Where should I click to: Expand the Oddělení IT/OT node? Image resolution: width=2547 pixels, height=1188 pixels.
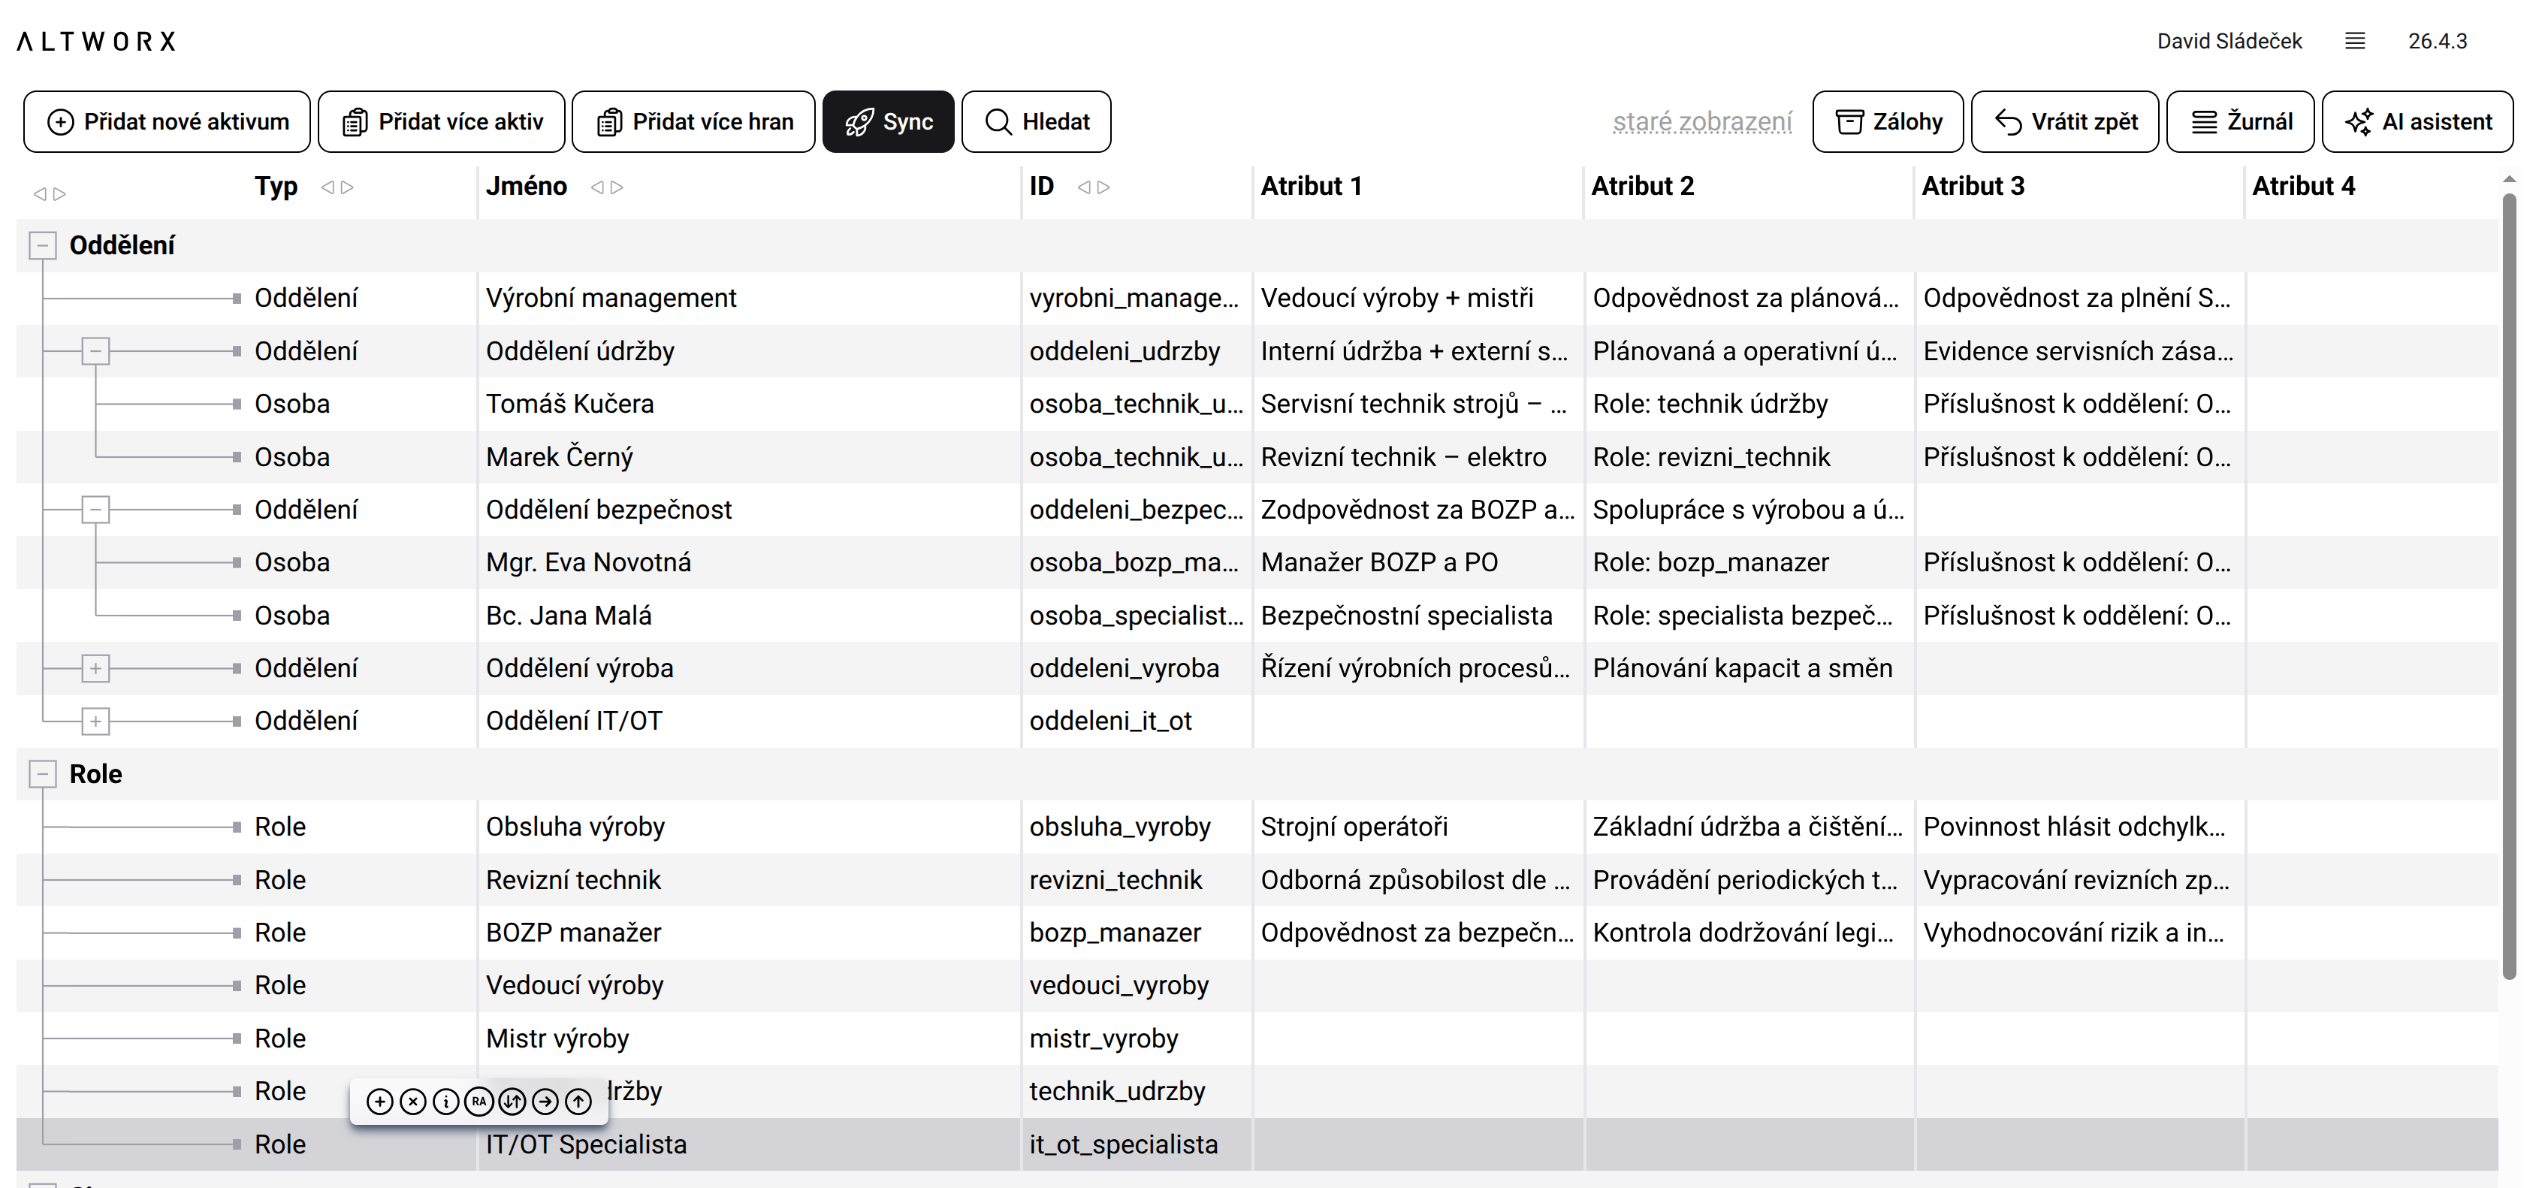95,721
